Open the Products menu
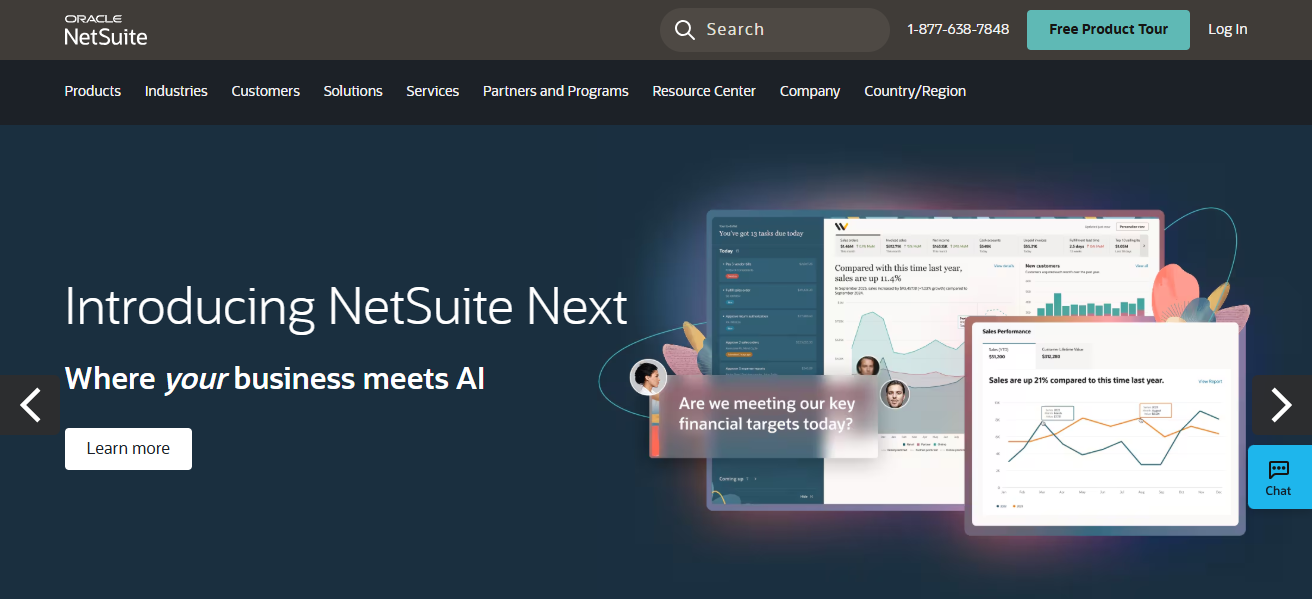Screen dimensions: 1312x599 tap(92, 91)
